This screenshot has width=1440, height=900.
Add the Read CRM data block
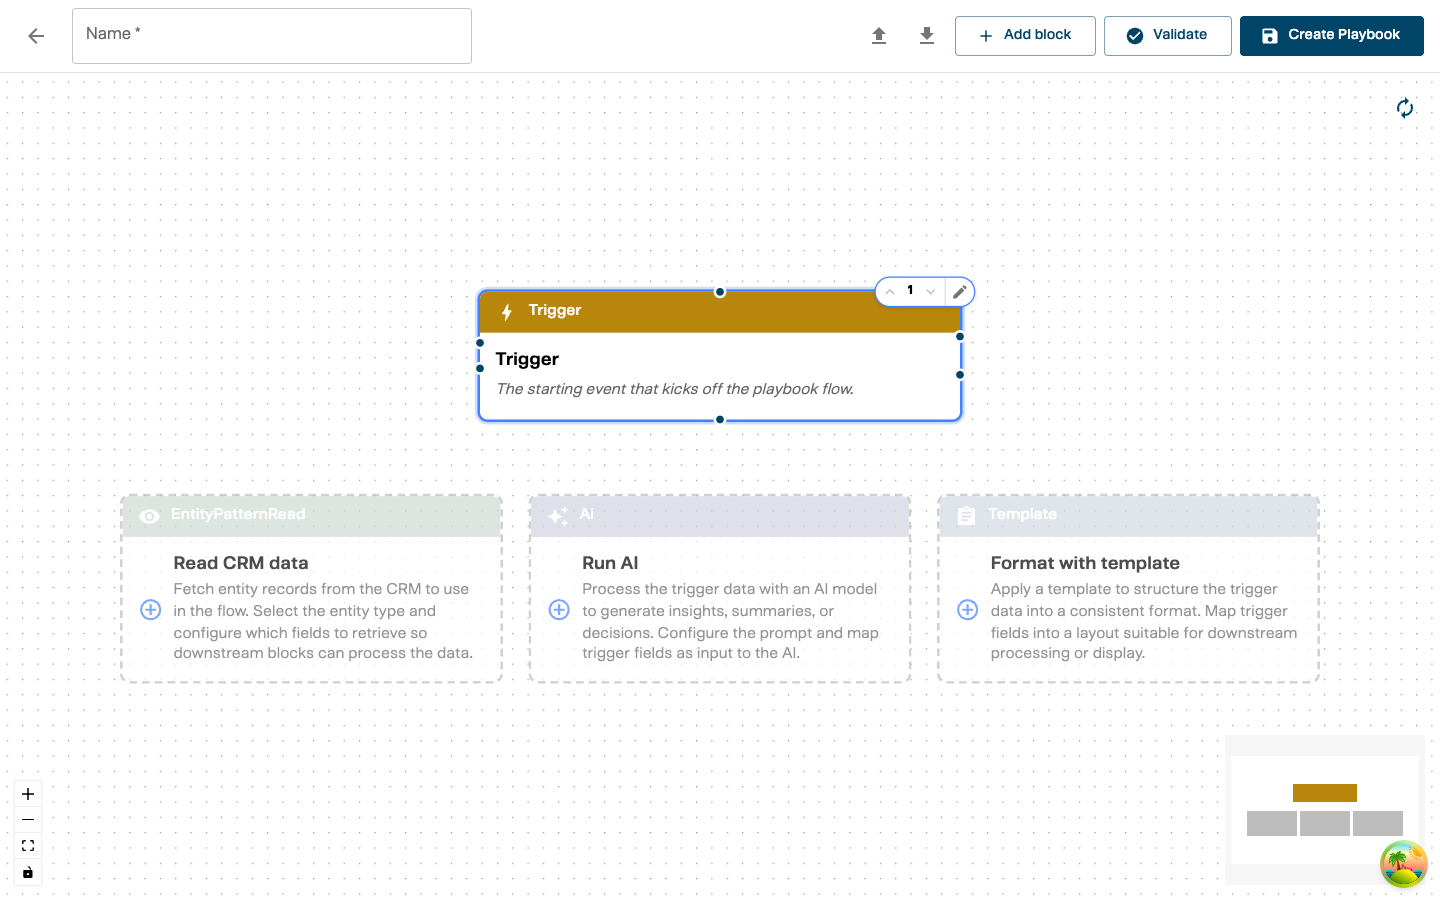pyautogui.click(x=150, y=610)
